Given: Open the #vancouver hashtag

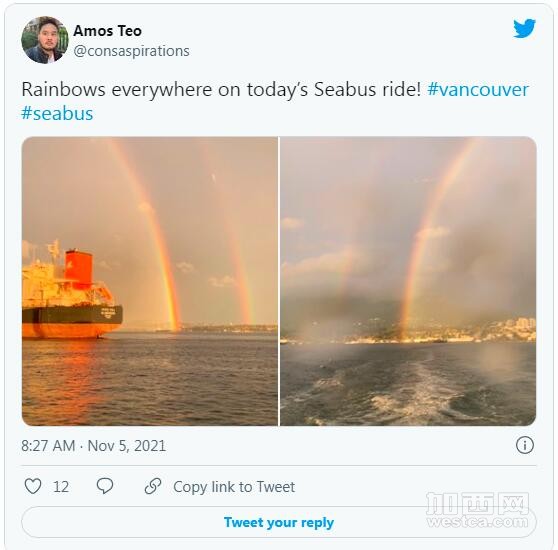Looking at the screenshot, I should click(x=478, y=89).
